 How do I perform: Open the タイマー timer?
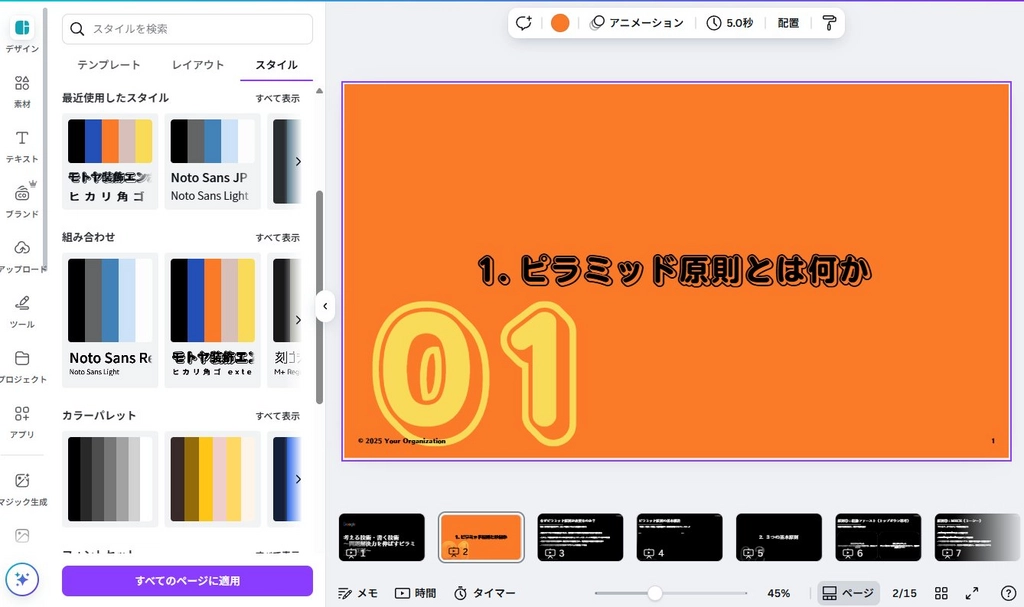coord(485,593)
